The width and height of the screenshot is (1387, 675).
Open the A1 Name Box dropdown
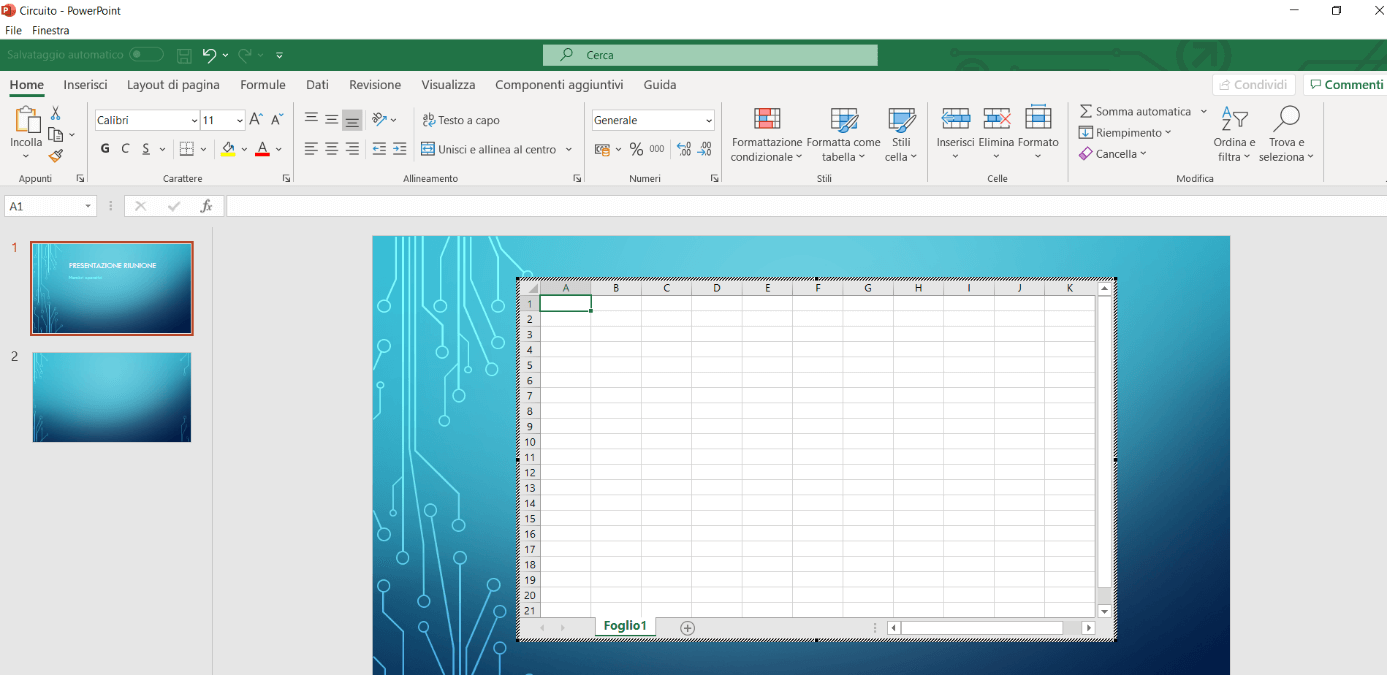click(88, 206)
